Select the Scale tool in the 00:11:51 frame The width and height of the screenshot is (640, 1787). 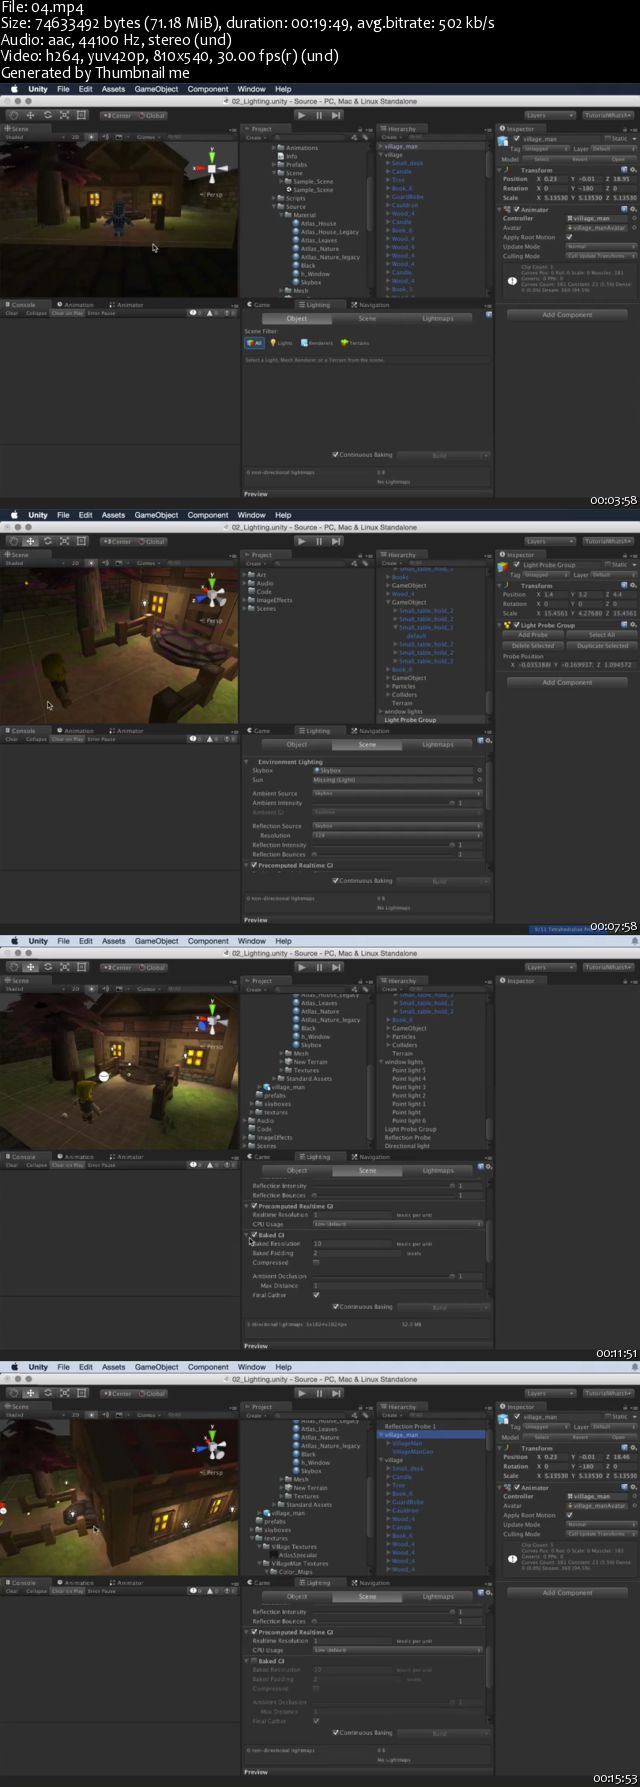pos(64,967)
